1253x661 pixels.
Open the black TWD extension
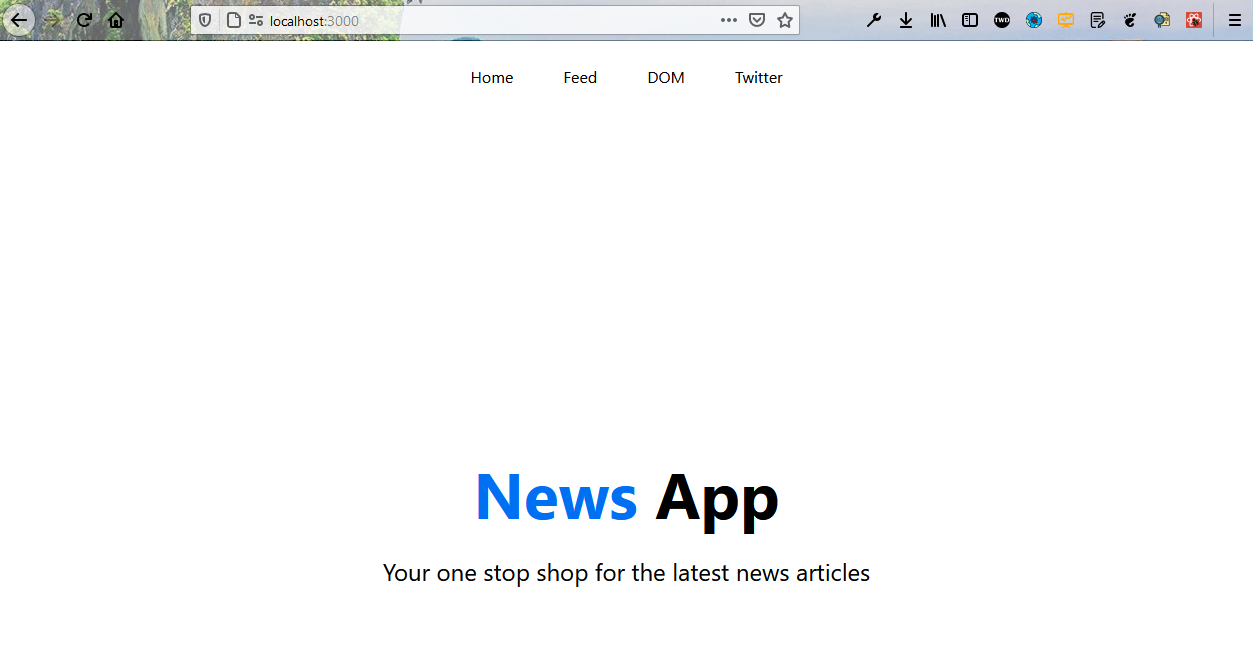pos(1002,20)
